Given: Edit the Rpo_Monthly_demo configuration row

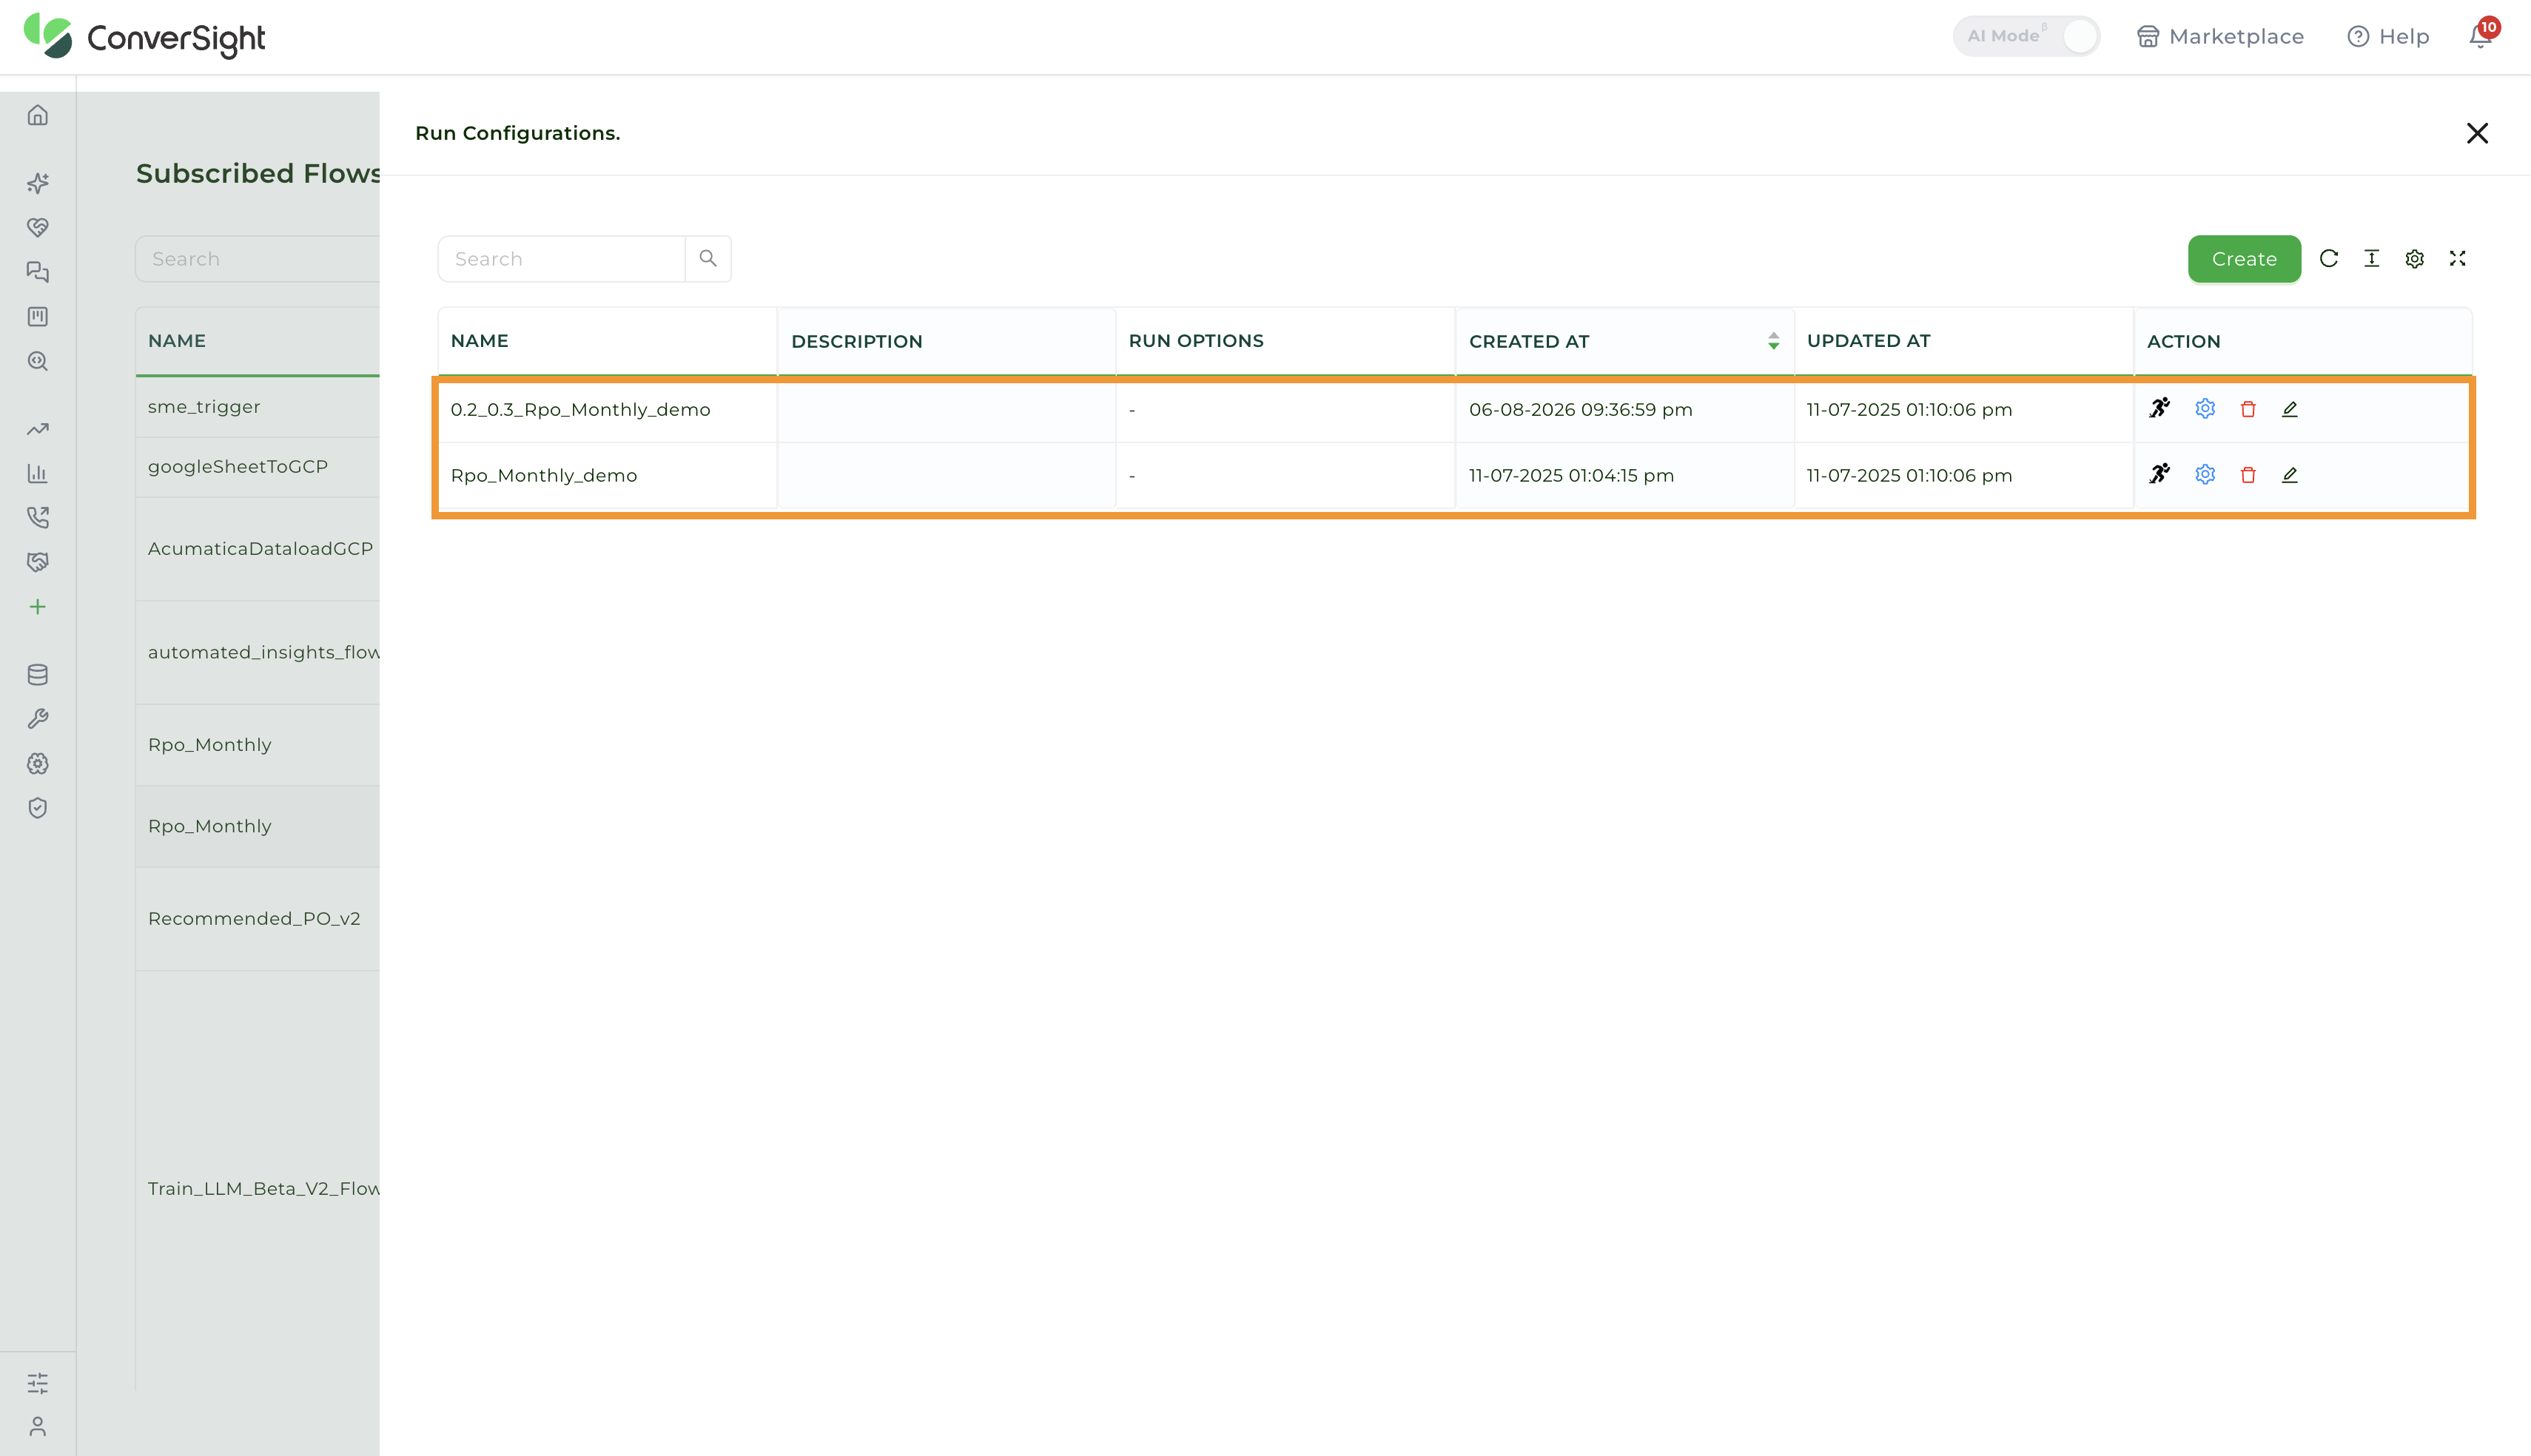Looking at the screenshot, I should (x=2290, y=475).
